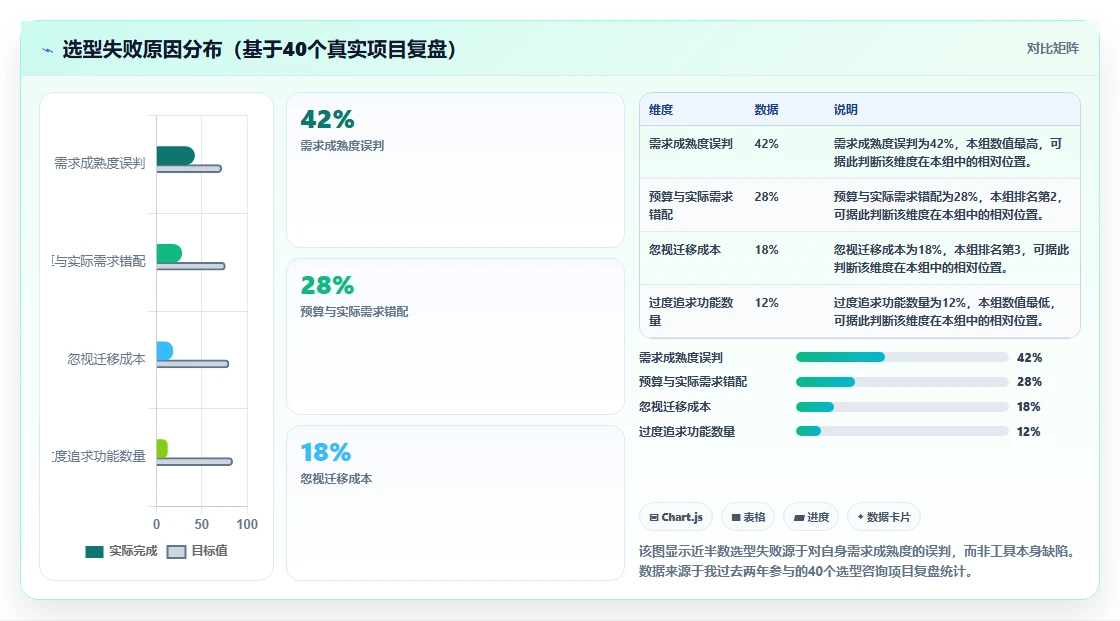Click the 表格 tag chip
The width and height of the screenshot is (1120, 621).
748,517
